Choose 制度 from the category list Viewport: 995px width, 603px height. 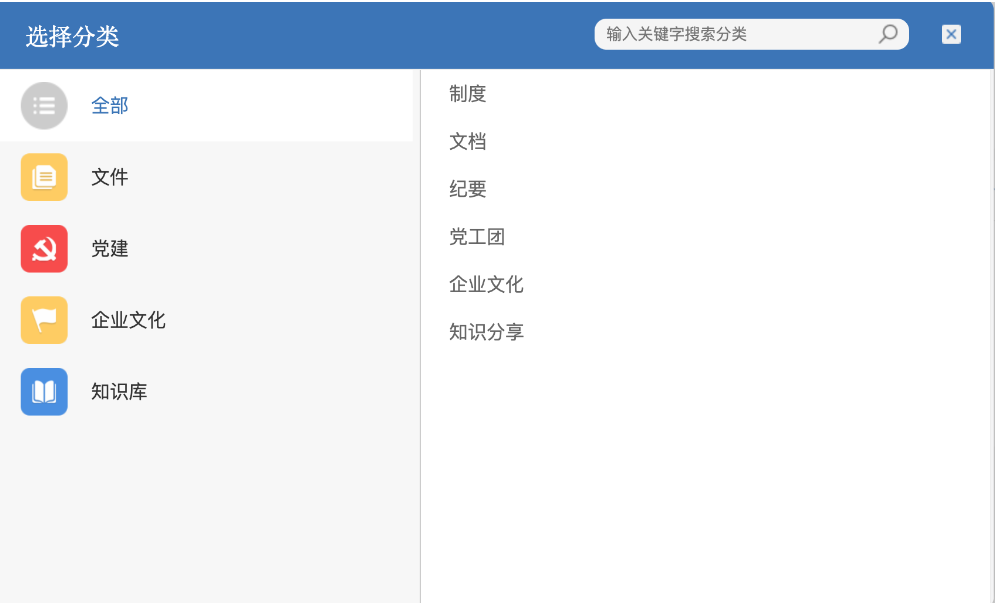[468, 94]
